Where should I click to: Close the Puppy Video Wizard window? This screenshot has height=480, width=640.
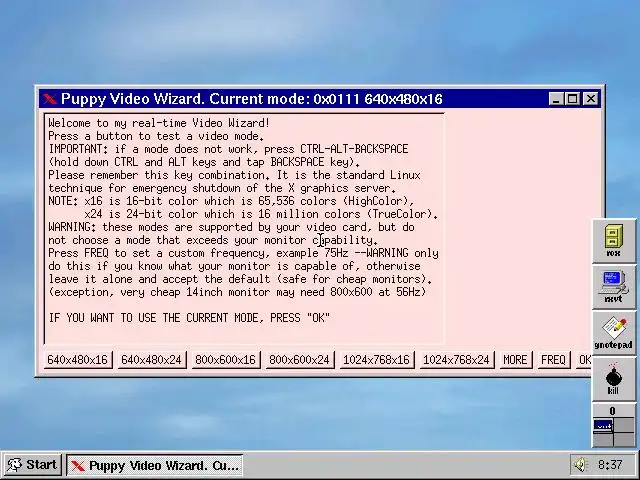pos(591,99)
